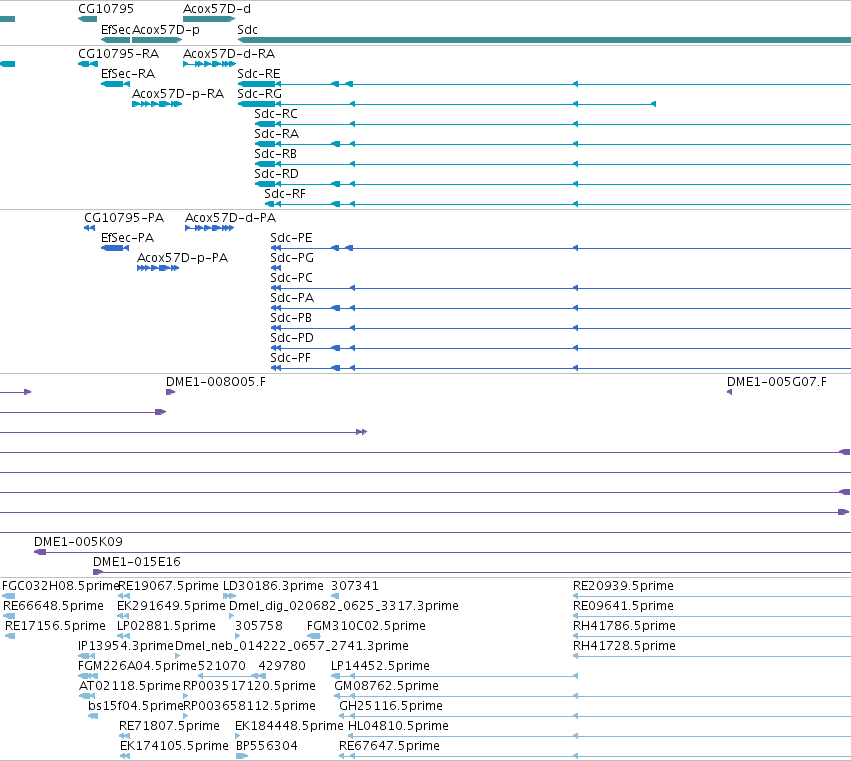Select the Acox57D-d gene bar
This screenshot has height=761, width=851.
coord(209,20)
